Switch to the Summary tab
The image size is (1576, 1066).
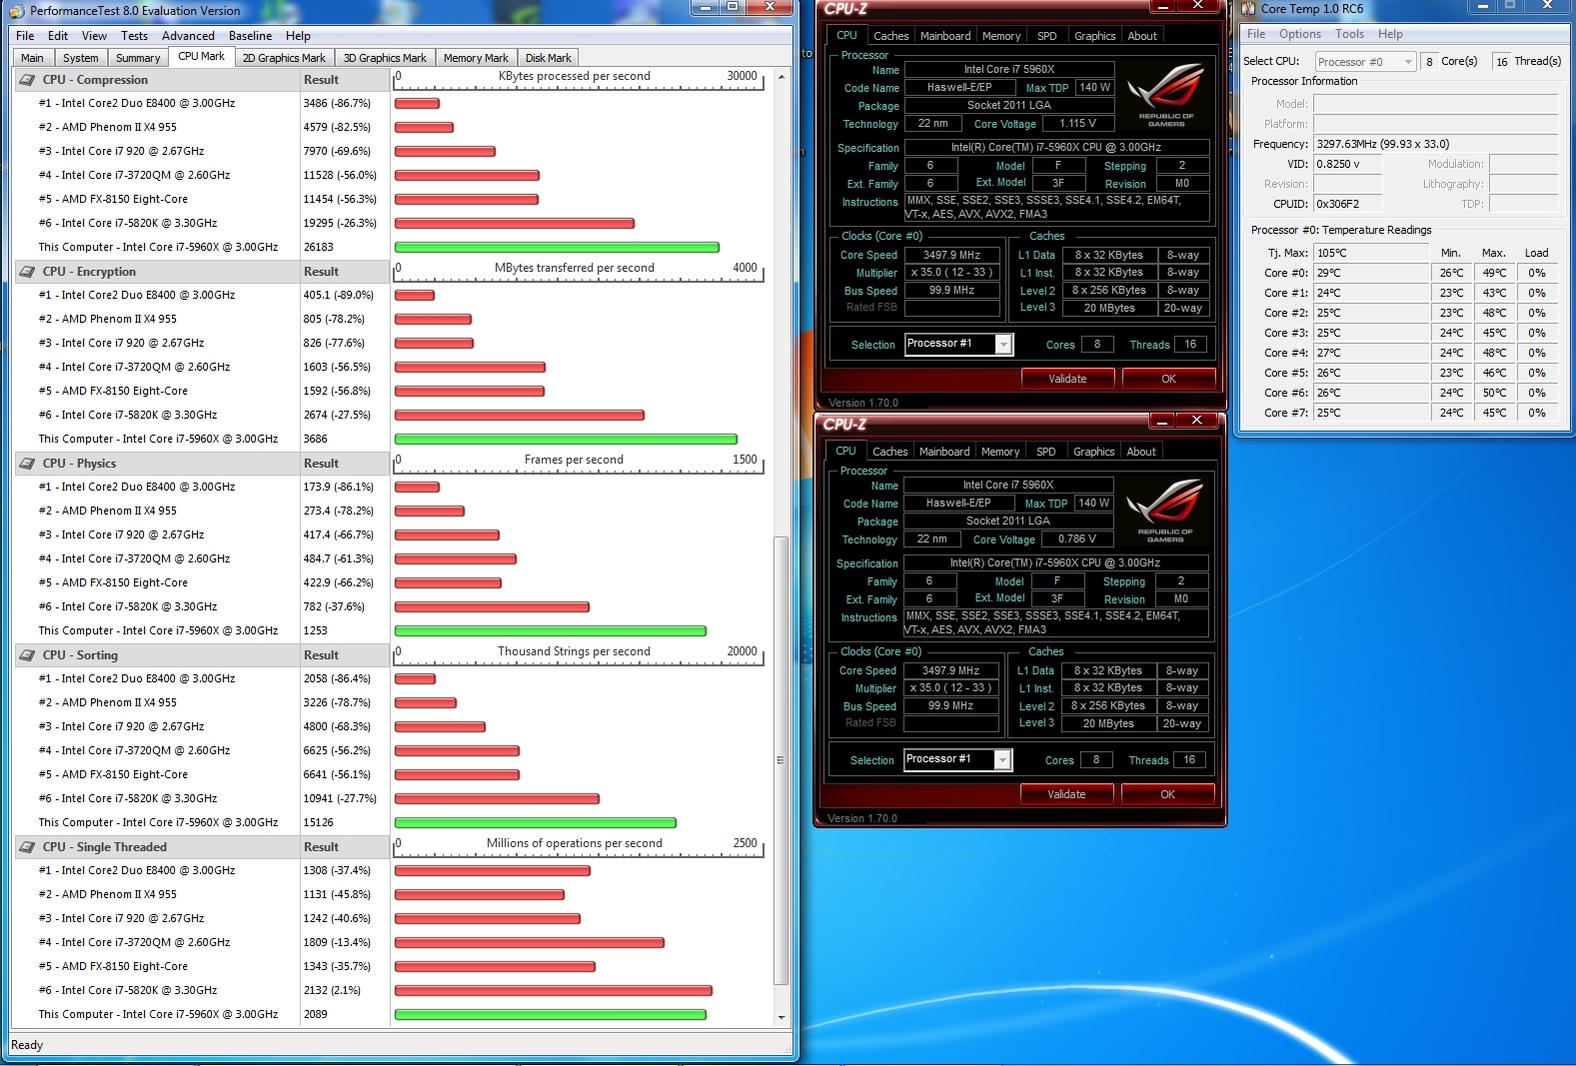point(138,58)
